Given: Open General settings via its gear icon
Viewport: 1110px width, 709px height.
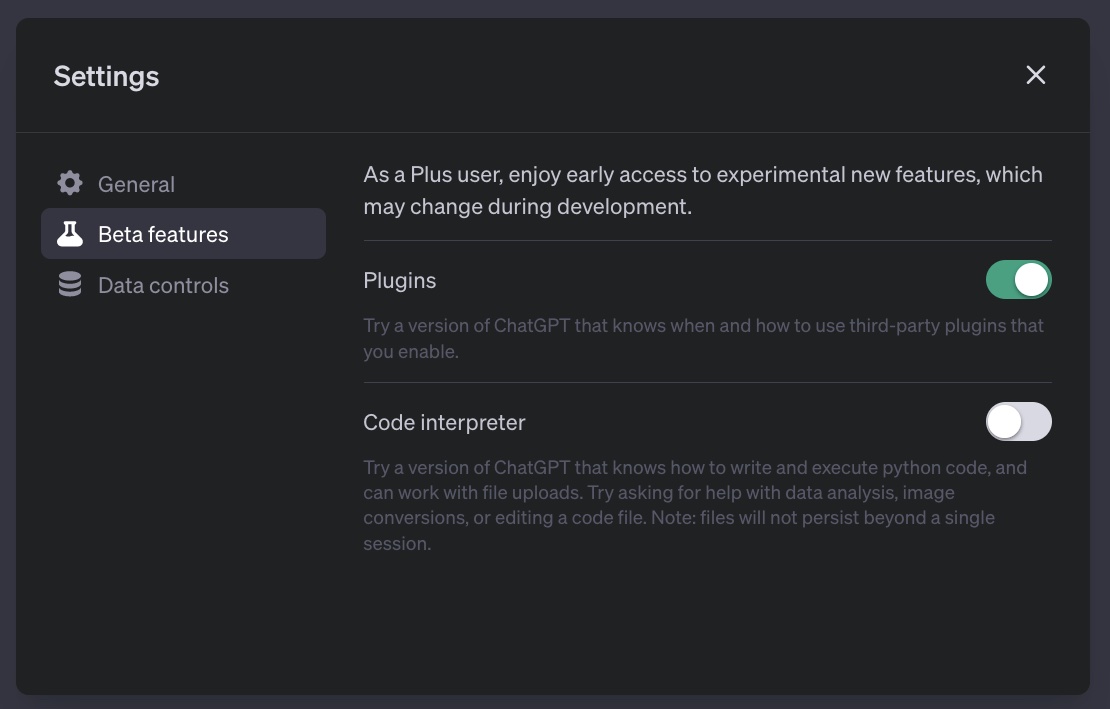Looking at the screenshot, I should pyautogui.click(x=69, y=183).
